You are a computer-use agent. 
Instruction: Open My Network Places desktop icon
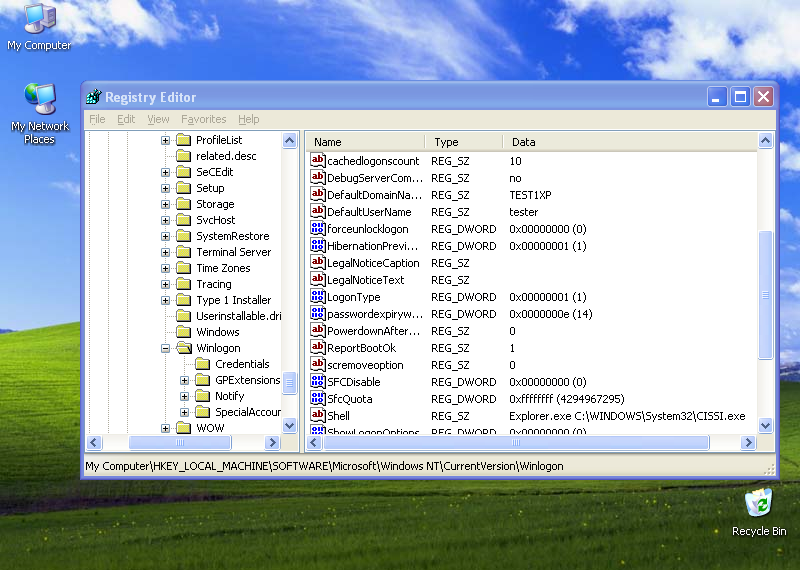[39, 113]
